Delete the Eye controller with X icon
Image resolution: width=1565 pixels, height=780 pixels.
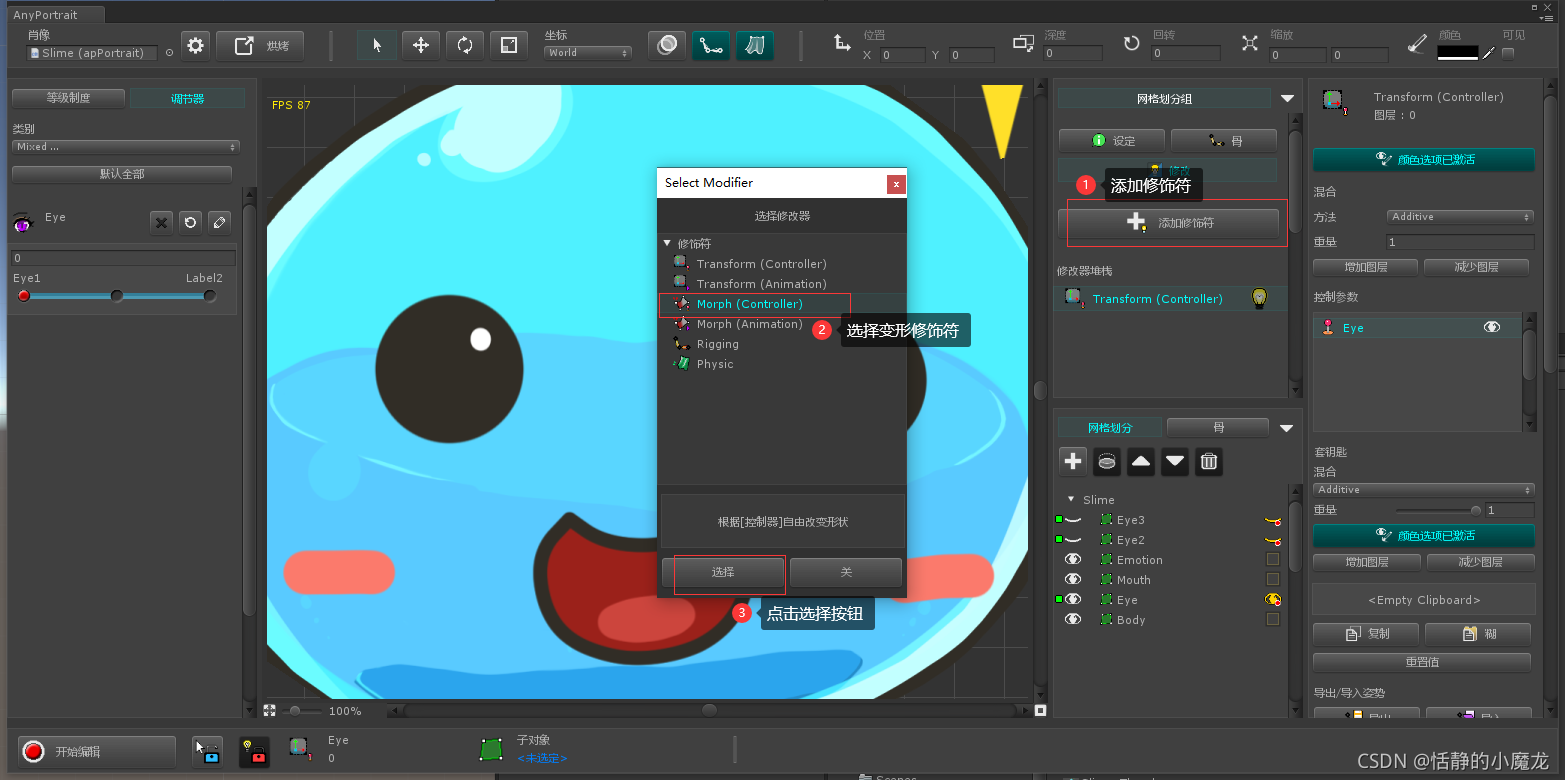[x=162, y=222]
